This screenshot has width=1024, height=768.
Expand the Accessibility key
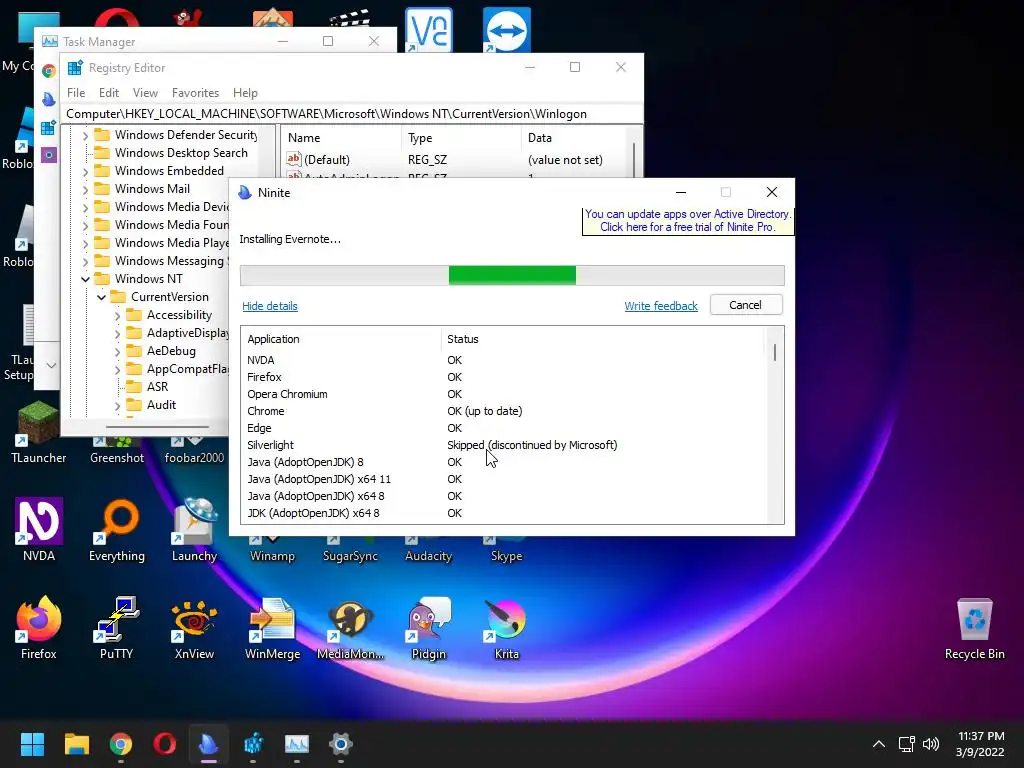pos(118,315)
